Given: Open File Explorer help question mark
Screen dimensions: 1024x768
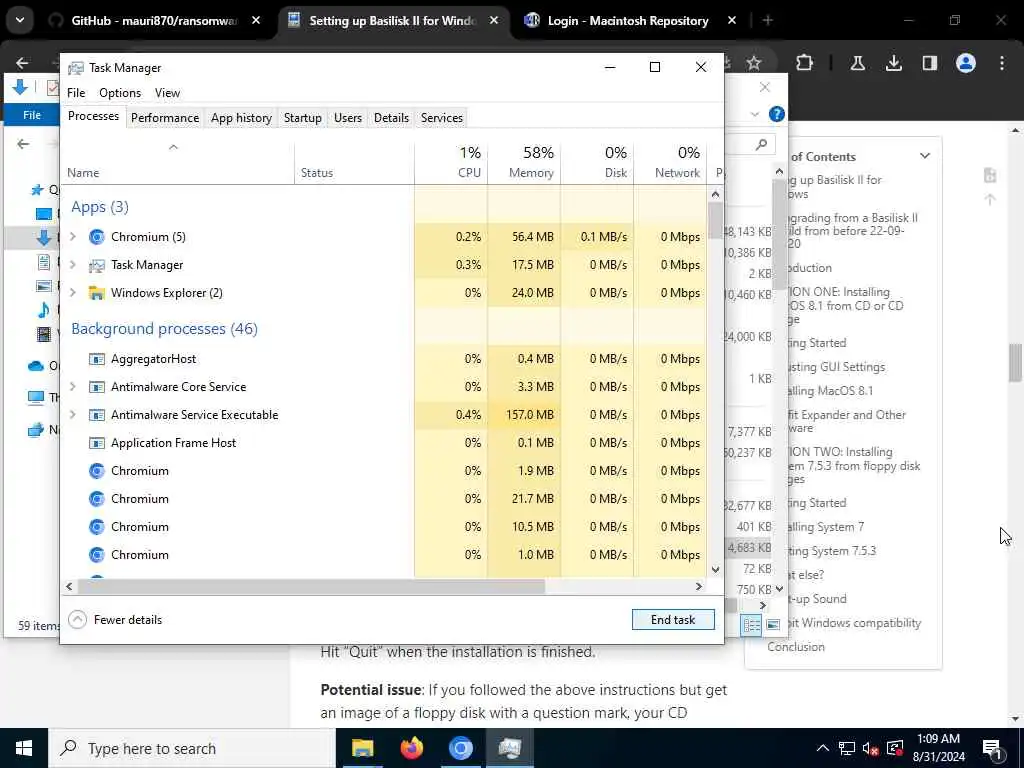Looking at the screenshot, I should [x=776, y=114].
